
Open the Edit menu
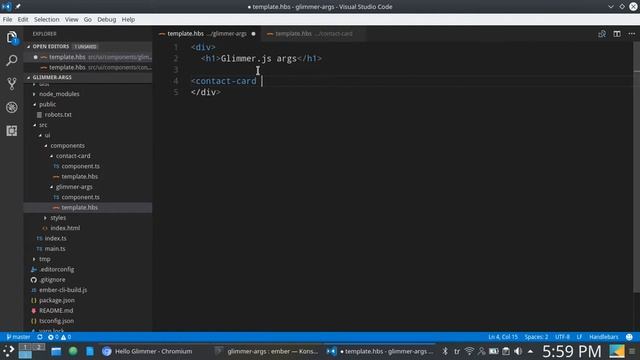click(x=23, y=20)
